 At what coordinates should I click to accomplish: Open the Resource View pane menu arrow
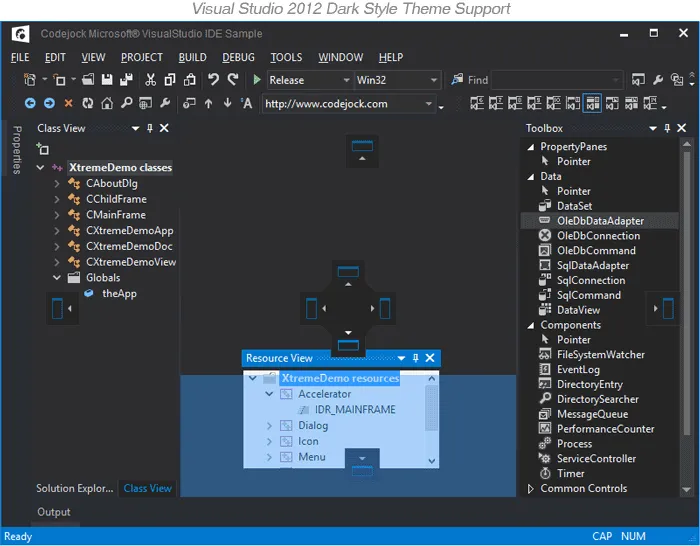(x=401, y=358)
